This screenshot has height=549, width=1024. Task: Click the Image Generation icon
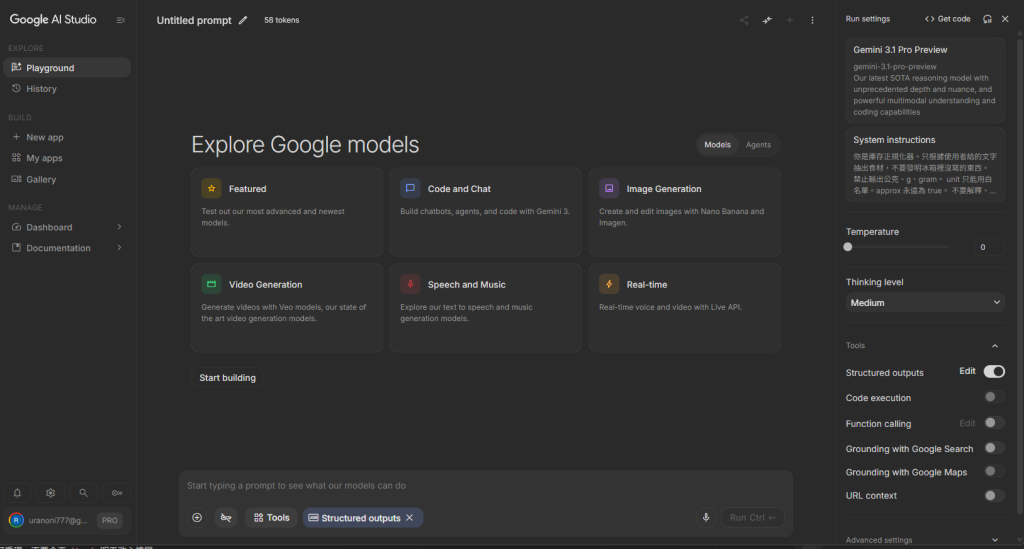coord(609,189)
